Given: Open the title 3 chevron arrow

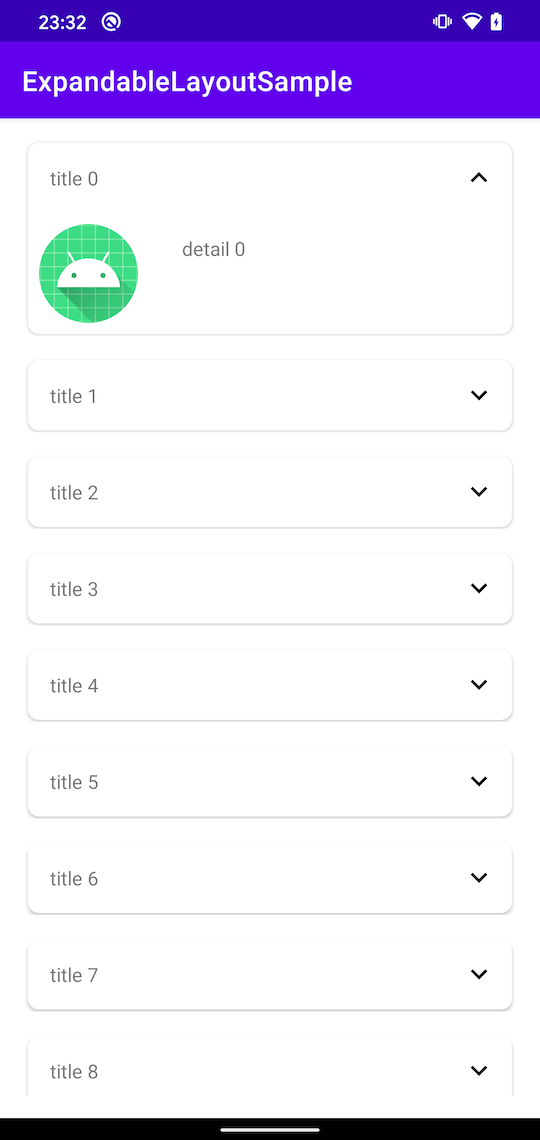Looking at the screenshot, I should pos(478,588).
